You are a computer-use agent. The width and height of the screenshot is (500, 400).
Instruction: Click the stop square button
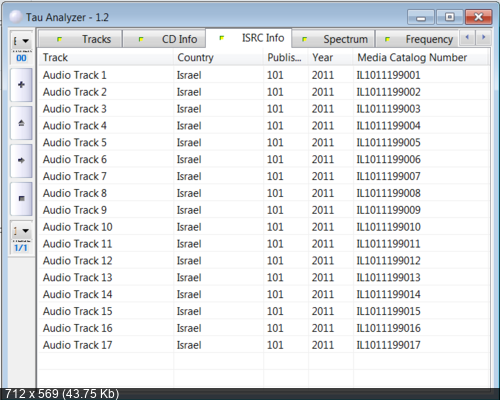click(x=21, y=199)
